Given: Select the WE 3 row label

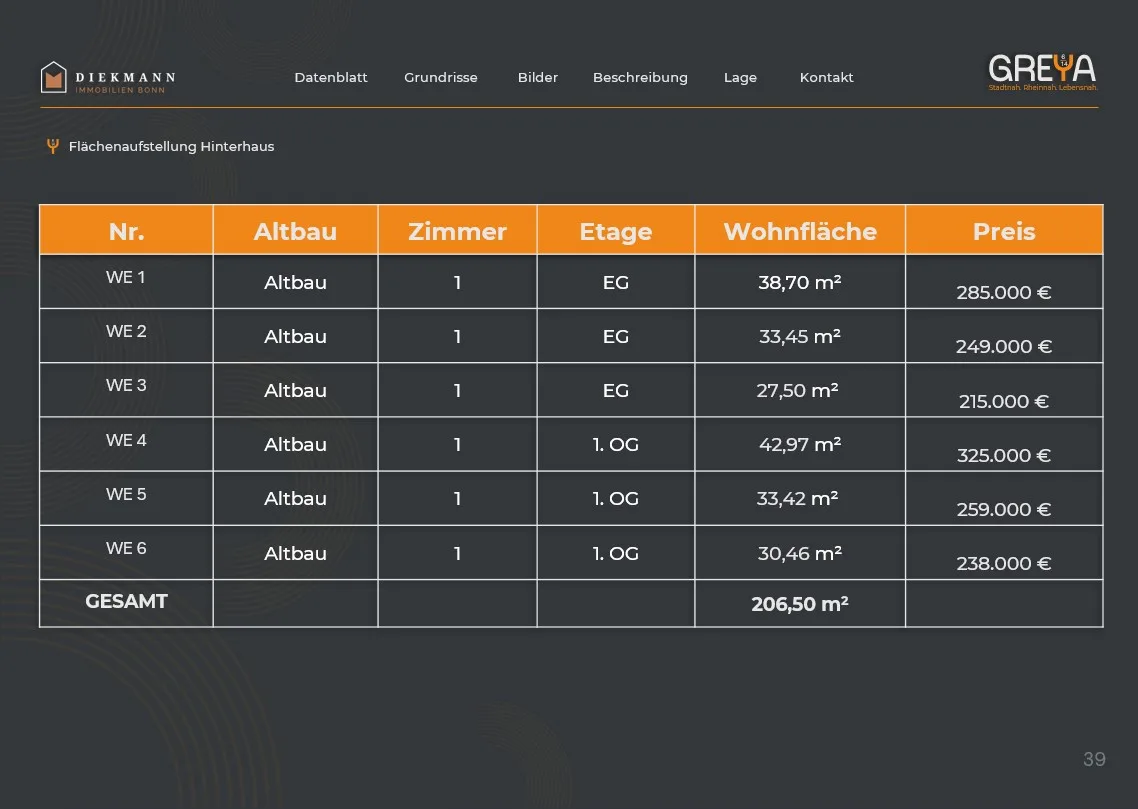Looking at the screenshot, I should tap(126, 385).
